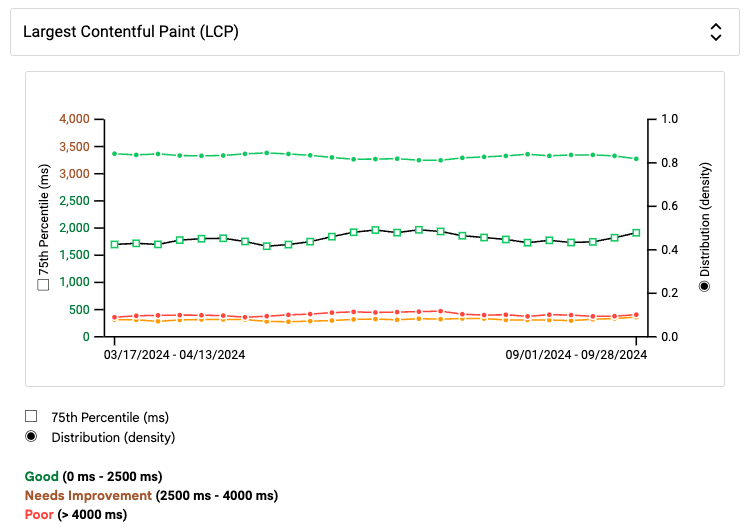Click the "Good" threshold label
The image size is (753, 529).
(x=41, y=476)
